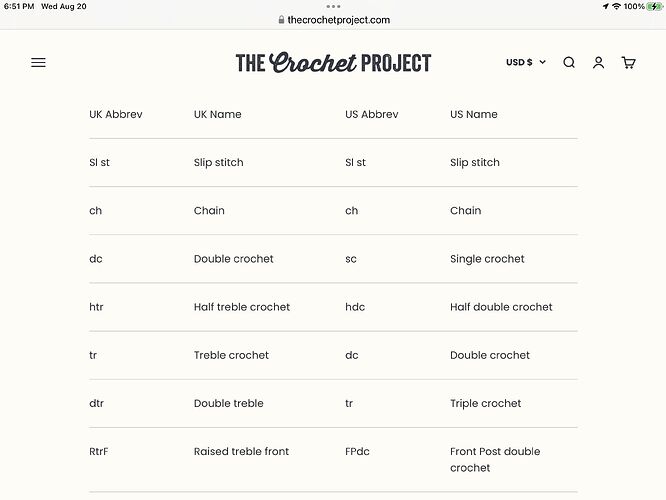Image resolution: width=666 pixels, height=500 pixels.
Task: Click the FPdc US abbreviation cell
Action: [x=357, y=452]
